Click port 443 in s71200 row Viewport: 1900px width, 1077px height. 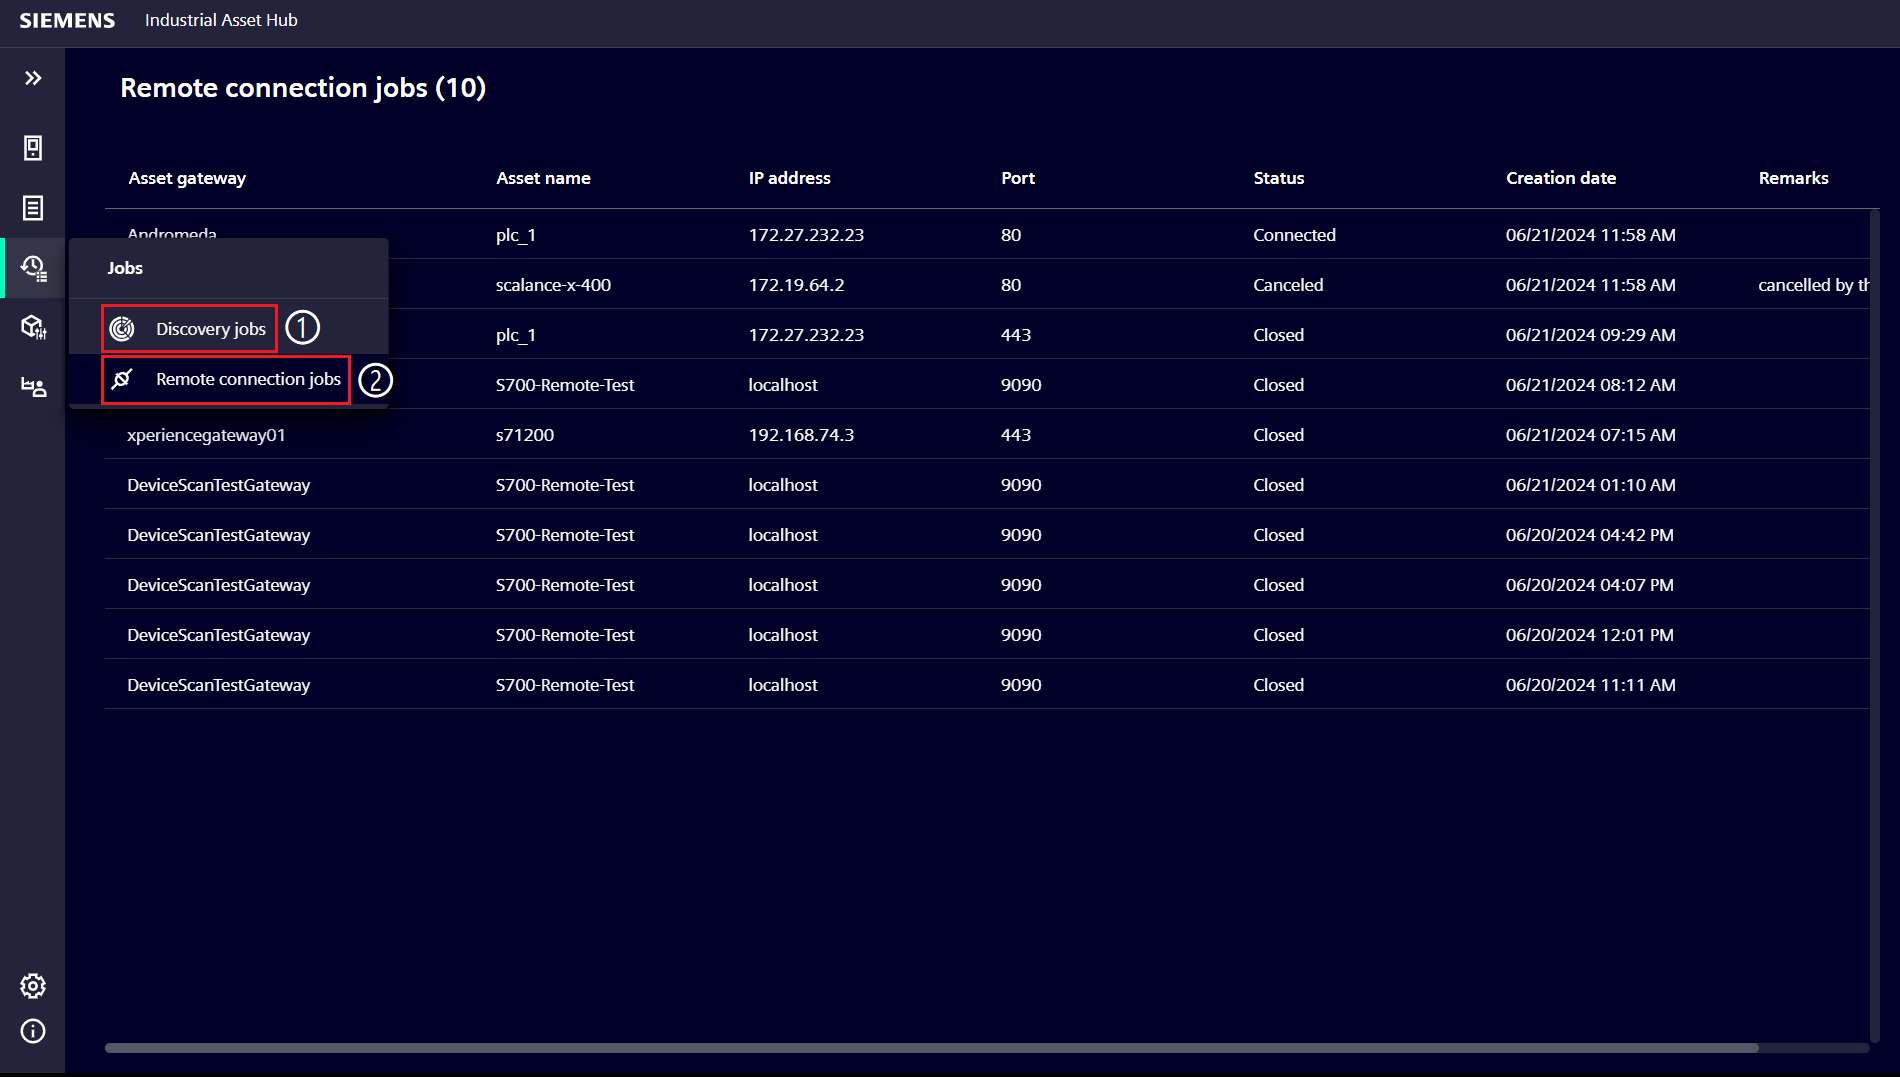point(1016,435)
